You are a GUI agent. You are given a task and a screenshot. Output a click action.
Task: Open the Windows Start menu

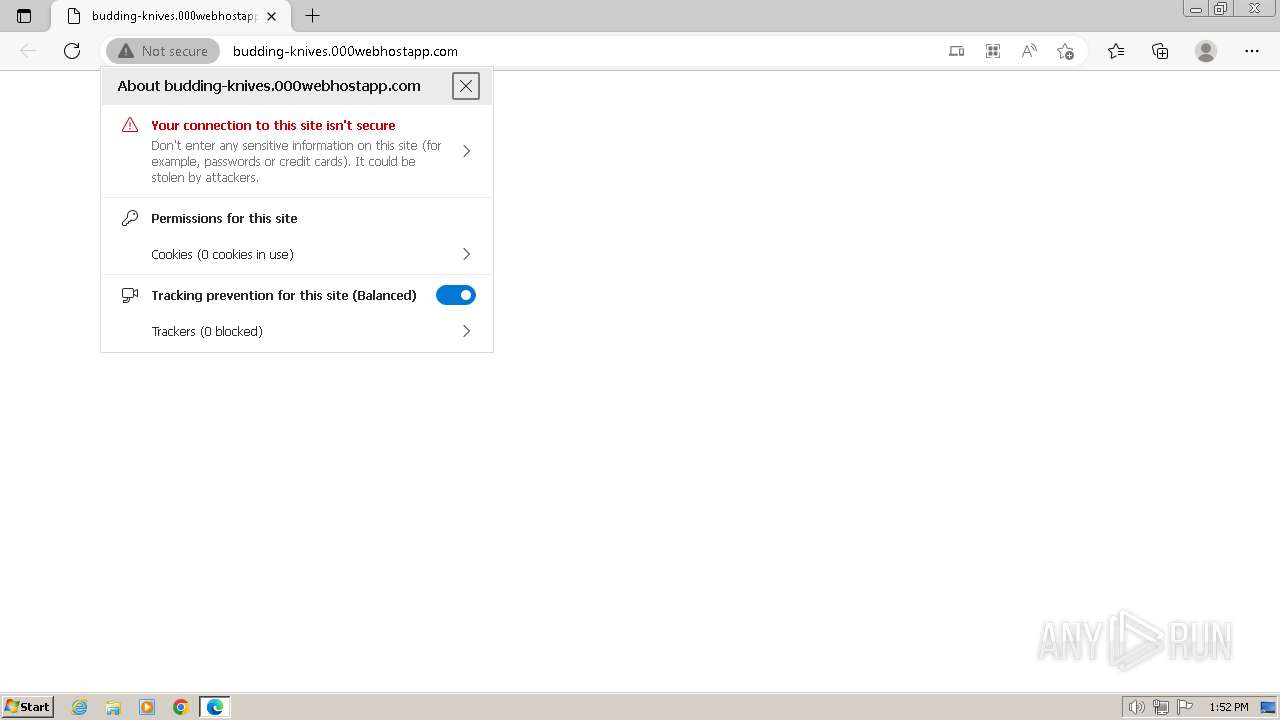tap(28, 707)
